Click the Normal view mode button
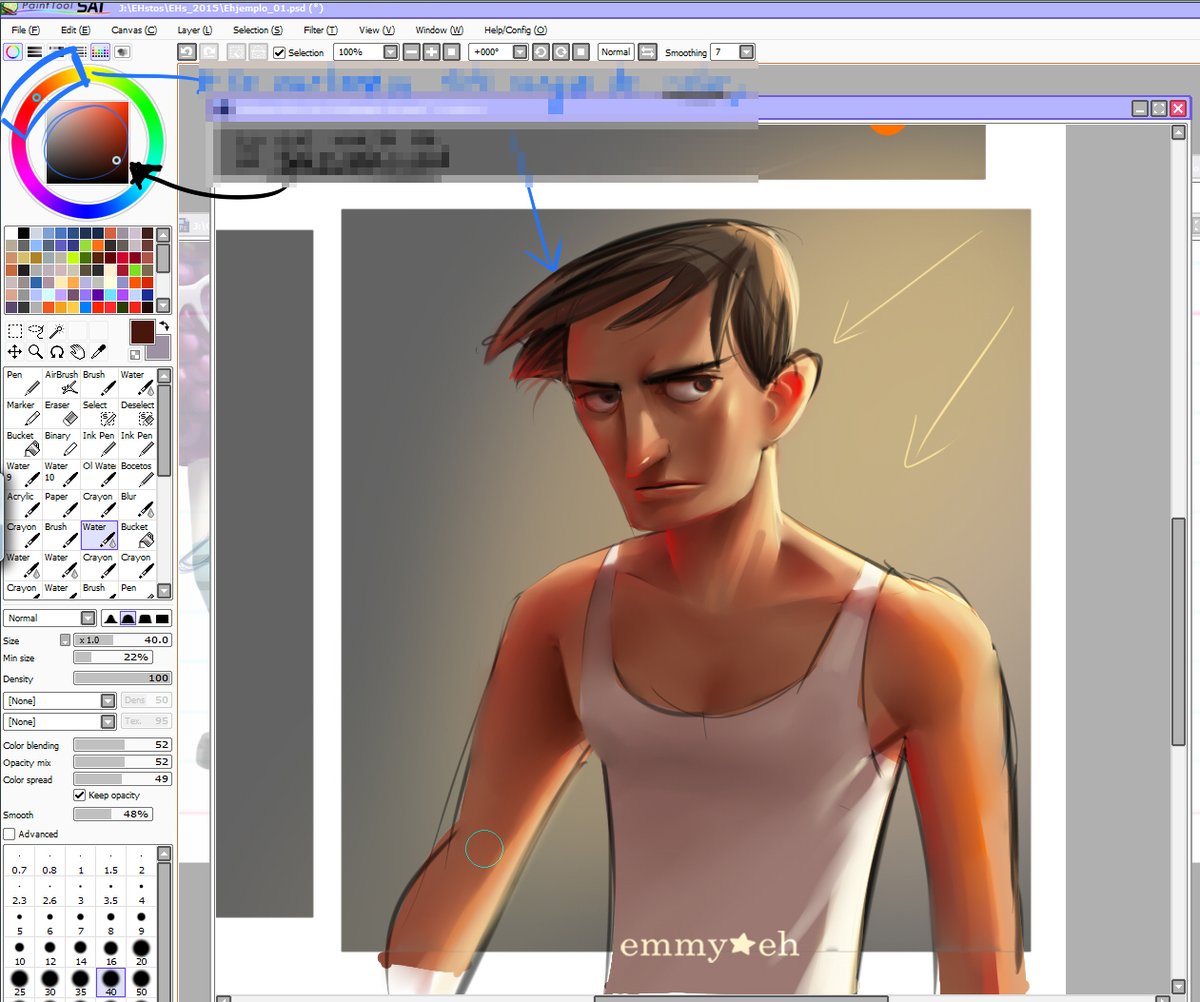The image size is (1200, 1002). point(616,52)
